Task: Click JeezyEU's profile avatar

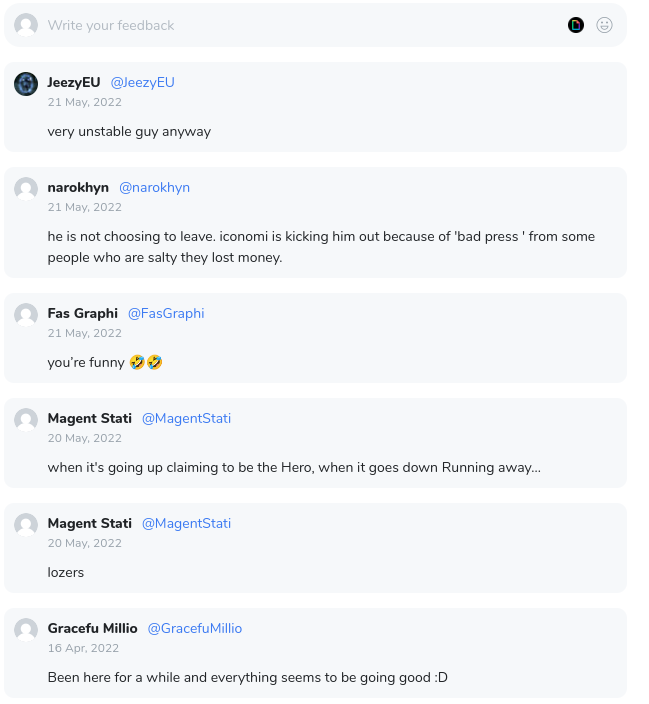Action: click(26, 84)
